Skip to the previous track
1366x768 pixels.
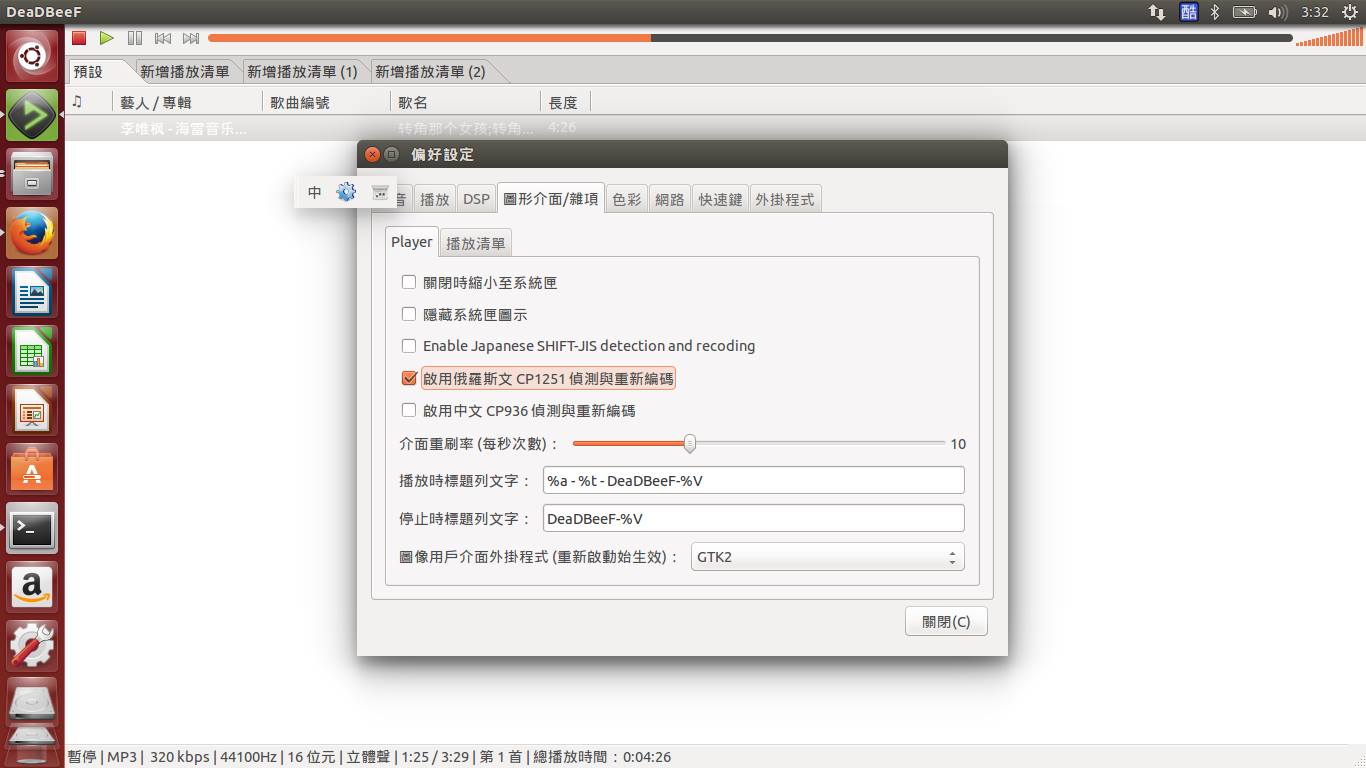163,38
